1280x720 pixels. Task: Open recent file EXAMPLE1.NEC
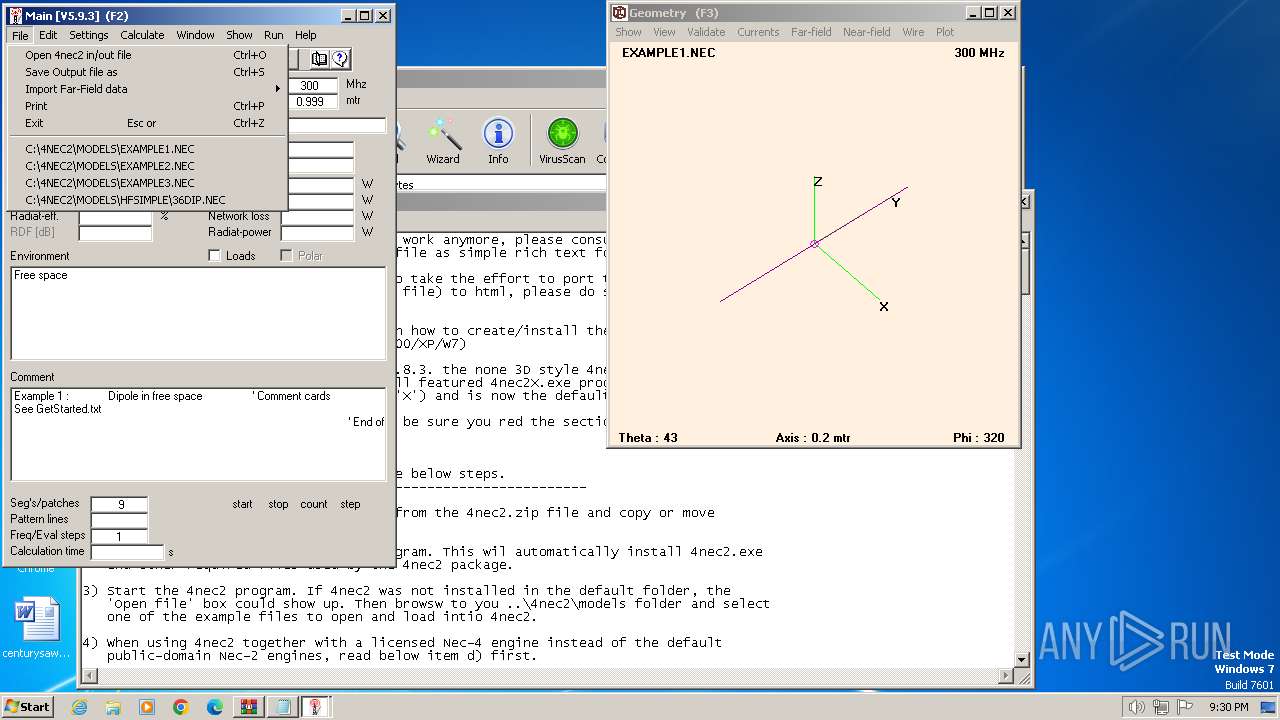148,149
